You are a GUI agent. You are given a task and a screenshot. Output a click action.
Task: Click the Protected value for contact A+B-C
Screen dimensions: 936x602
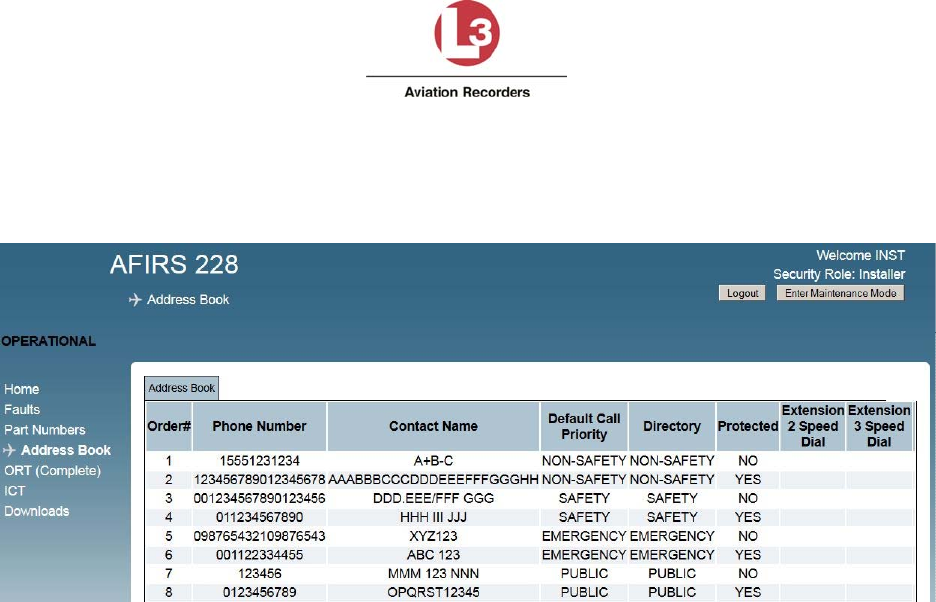click(747, 460)
